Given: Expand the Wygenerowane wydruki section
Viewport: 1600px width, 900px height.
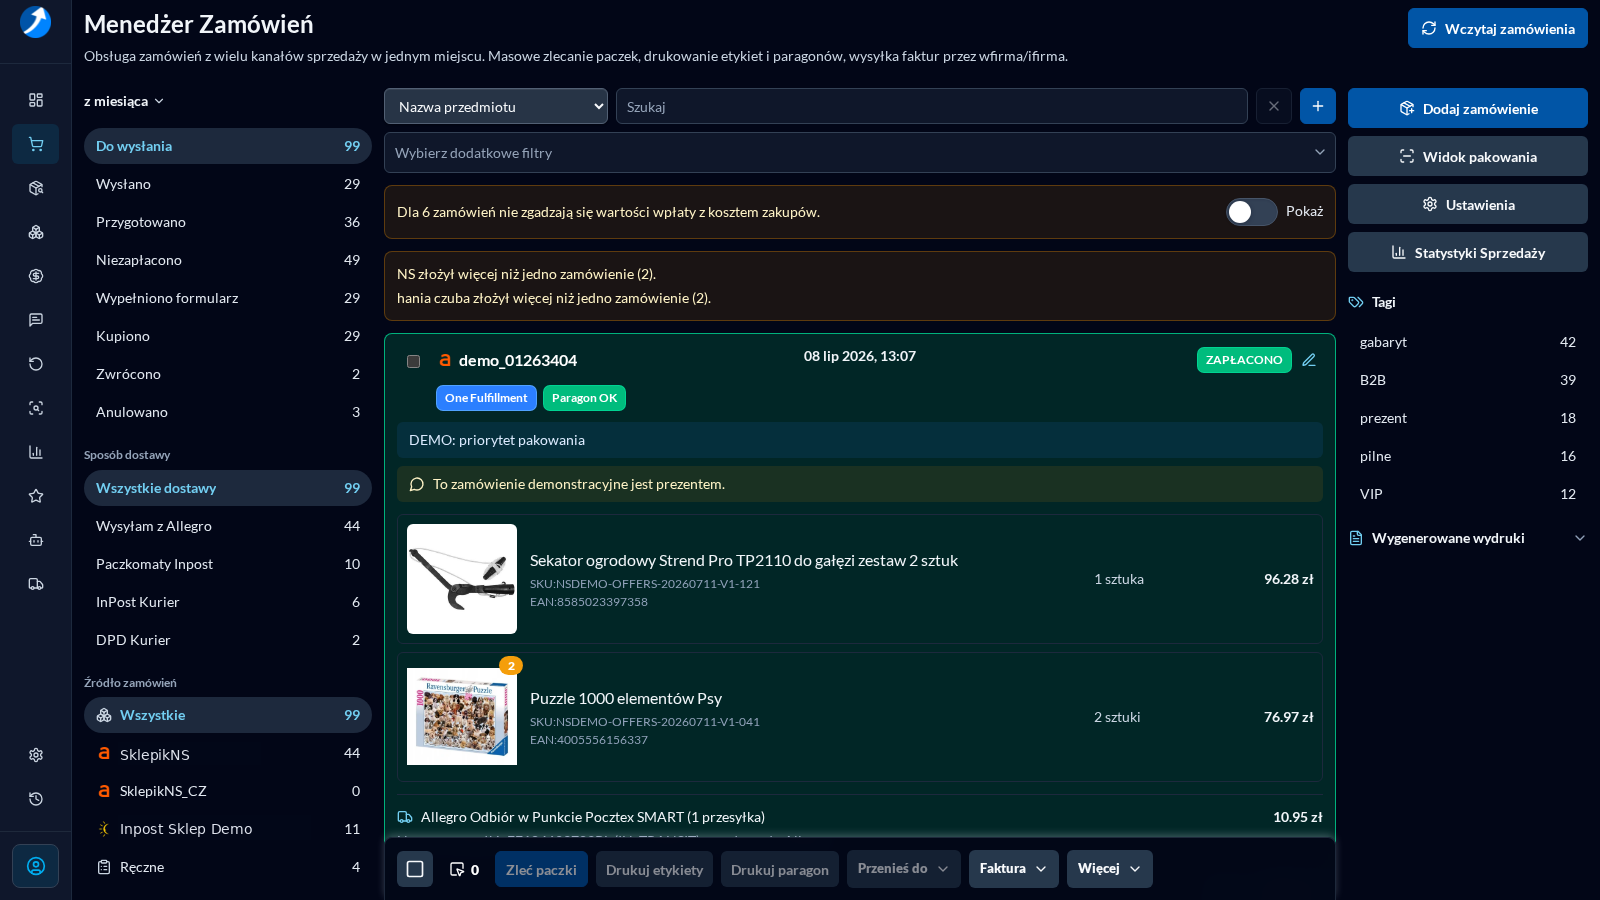Looking at the screenshot, I should click(x=1468, y=538).
